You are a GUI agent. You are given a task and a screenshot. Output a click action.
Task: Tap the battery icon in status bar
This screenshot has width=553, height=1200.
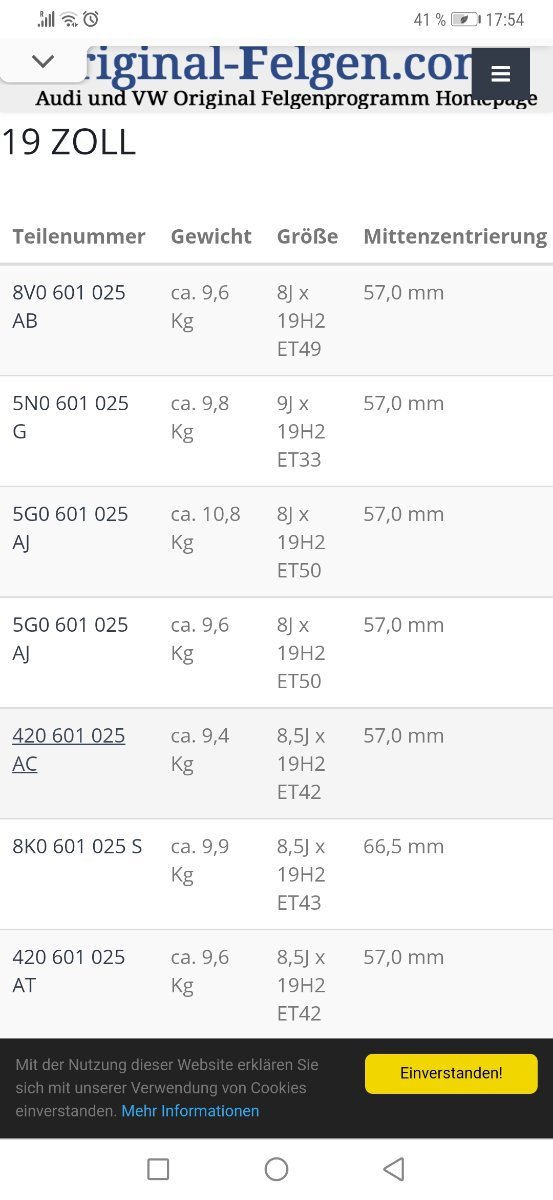click(465, 19)
